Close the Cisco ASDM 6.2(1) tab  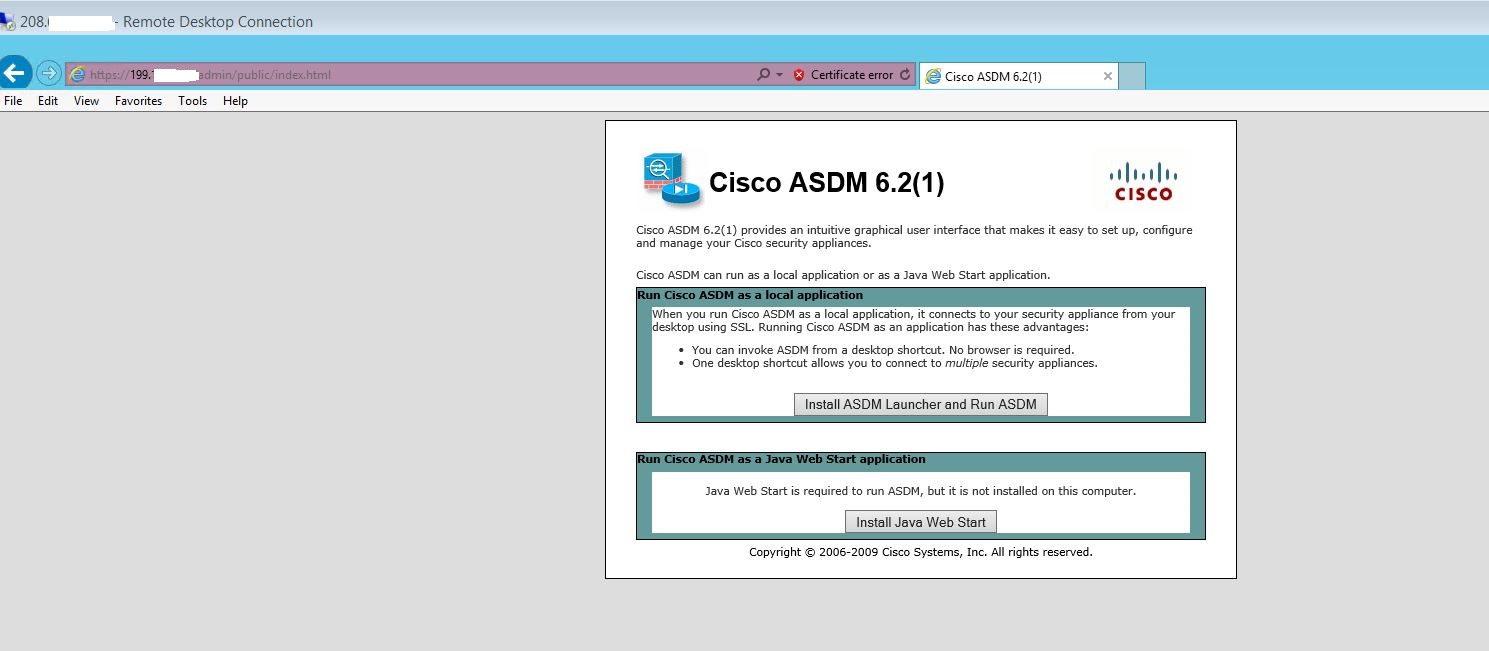1108,76
